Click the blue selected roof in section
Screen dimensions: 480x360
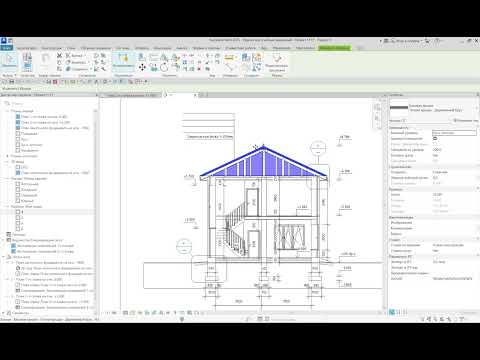[x=263, y=161]
